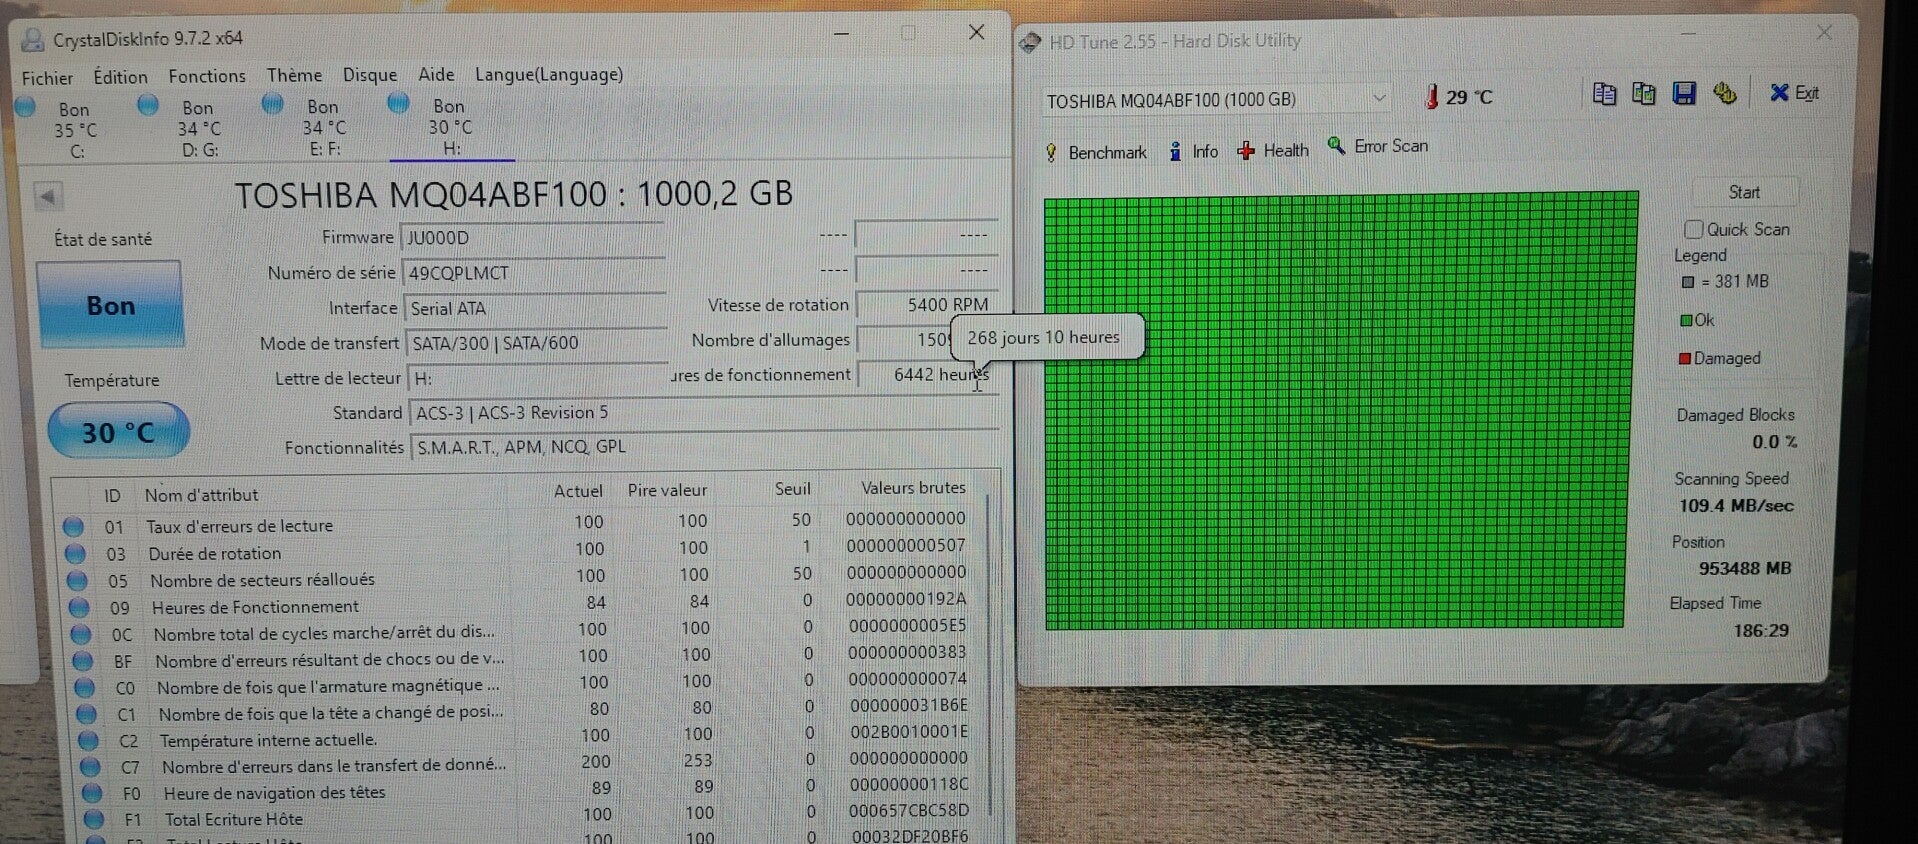This screenshot has height=844, width=1918.
Task: Open HD Tune options icon
Action: [x=1725, y=94]
